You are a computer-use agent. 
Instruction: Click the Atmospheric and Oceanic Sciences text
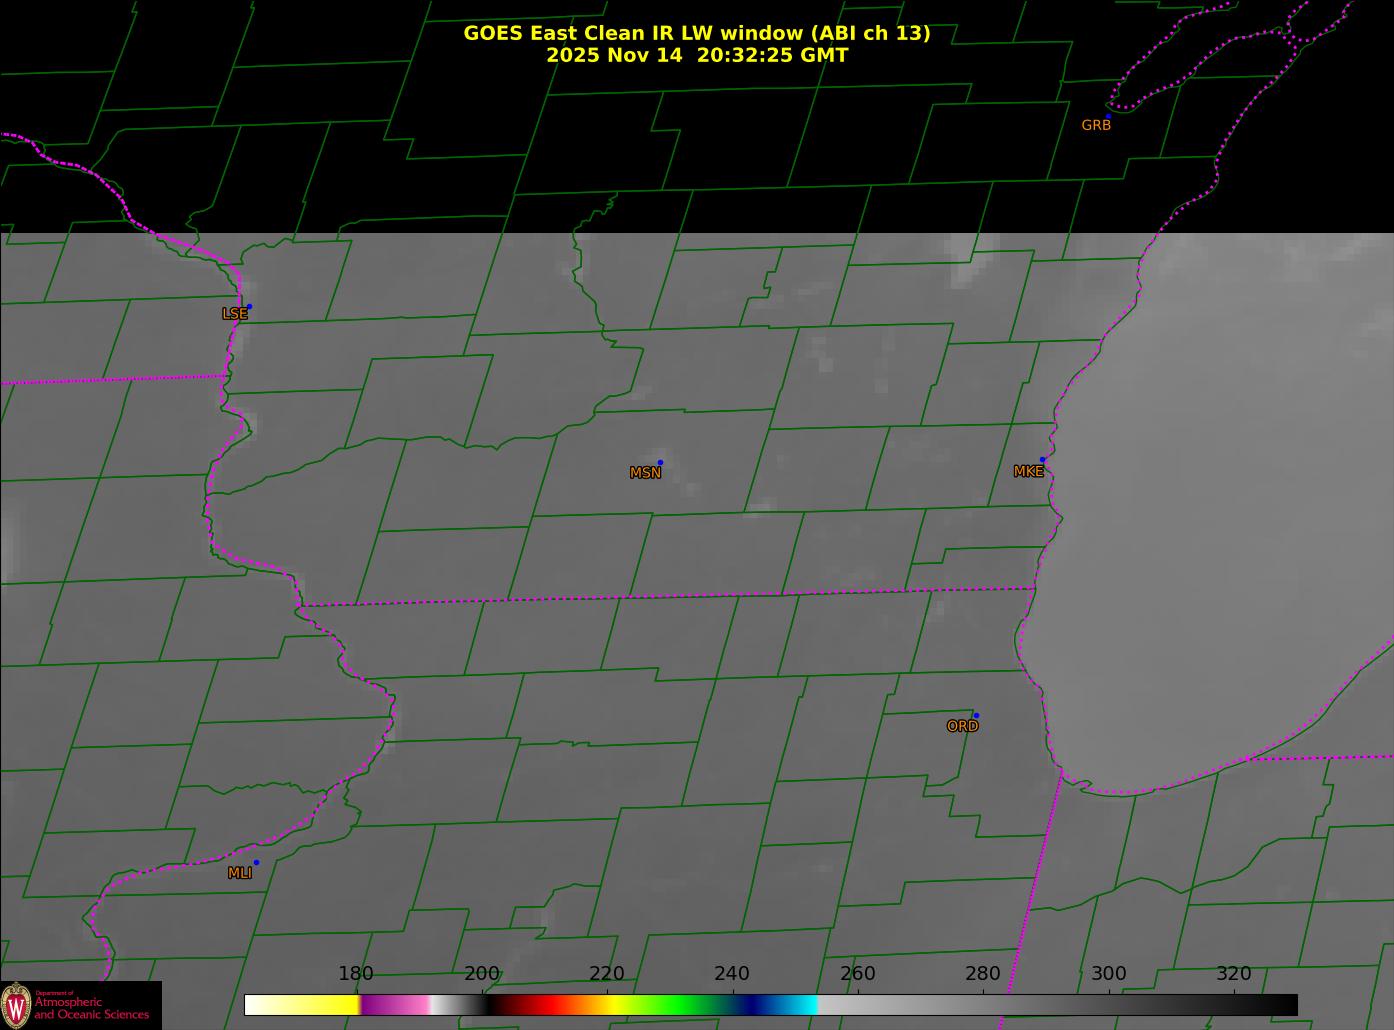(x=91, y=1008)
